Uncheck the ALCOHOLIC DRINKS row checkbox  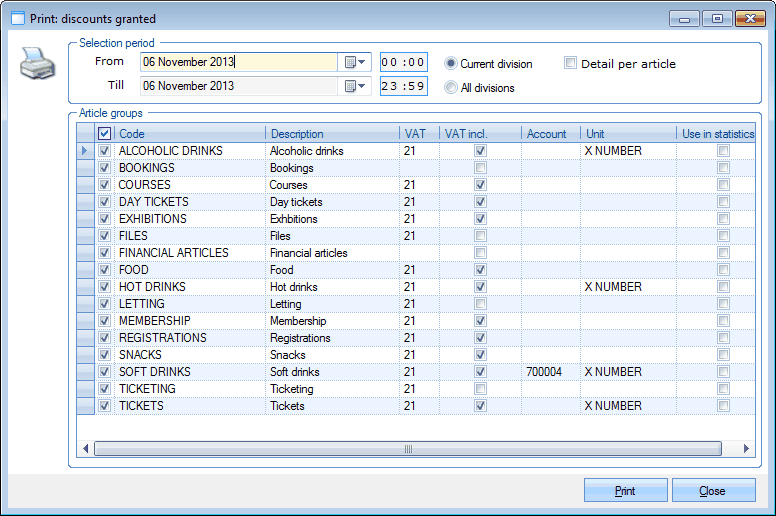[x=105, y=151]
